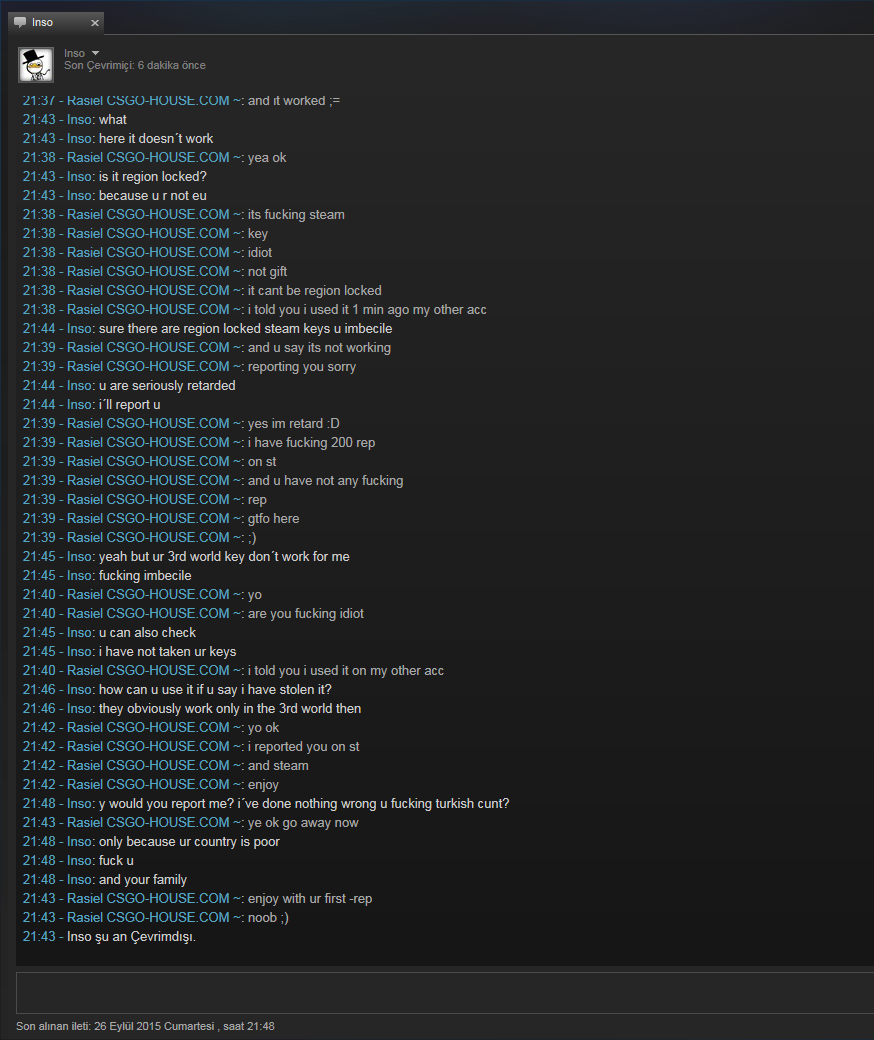Click the chat bubble icon on the Inso tab

[21, 23]
